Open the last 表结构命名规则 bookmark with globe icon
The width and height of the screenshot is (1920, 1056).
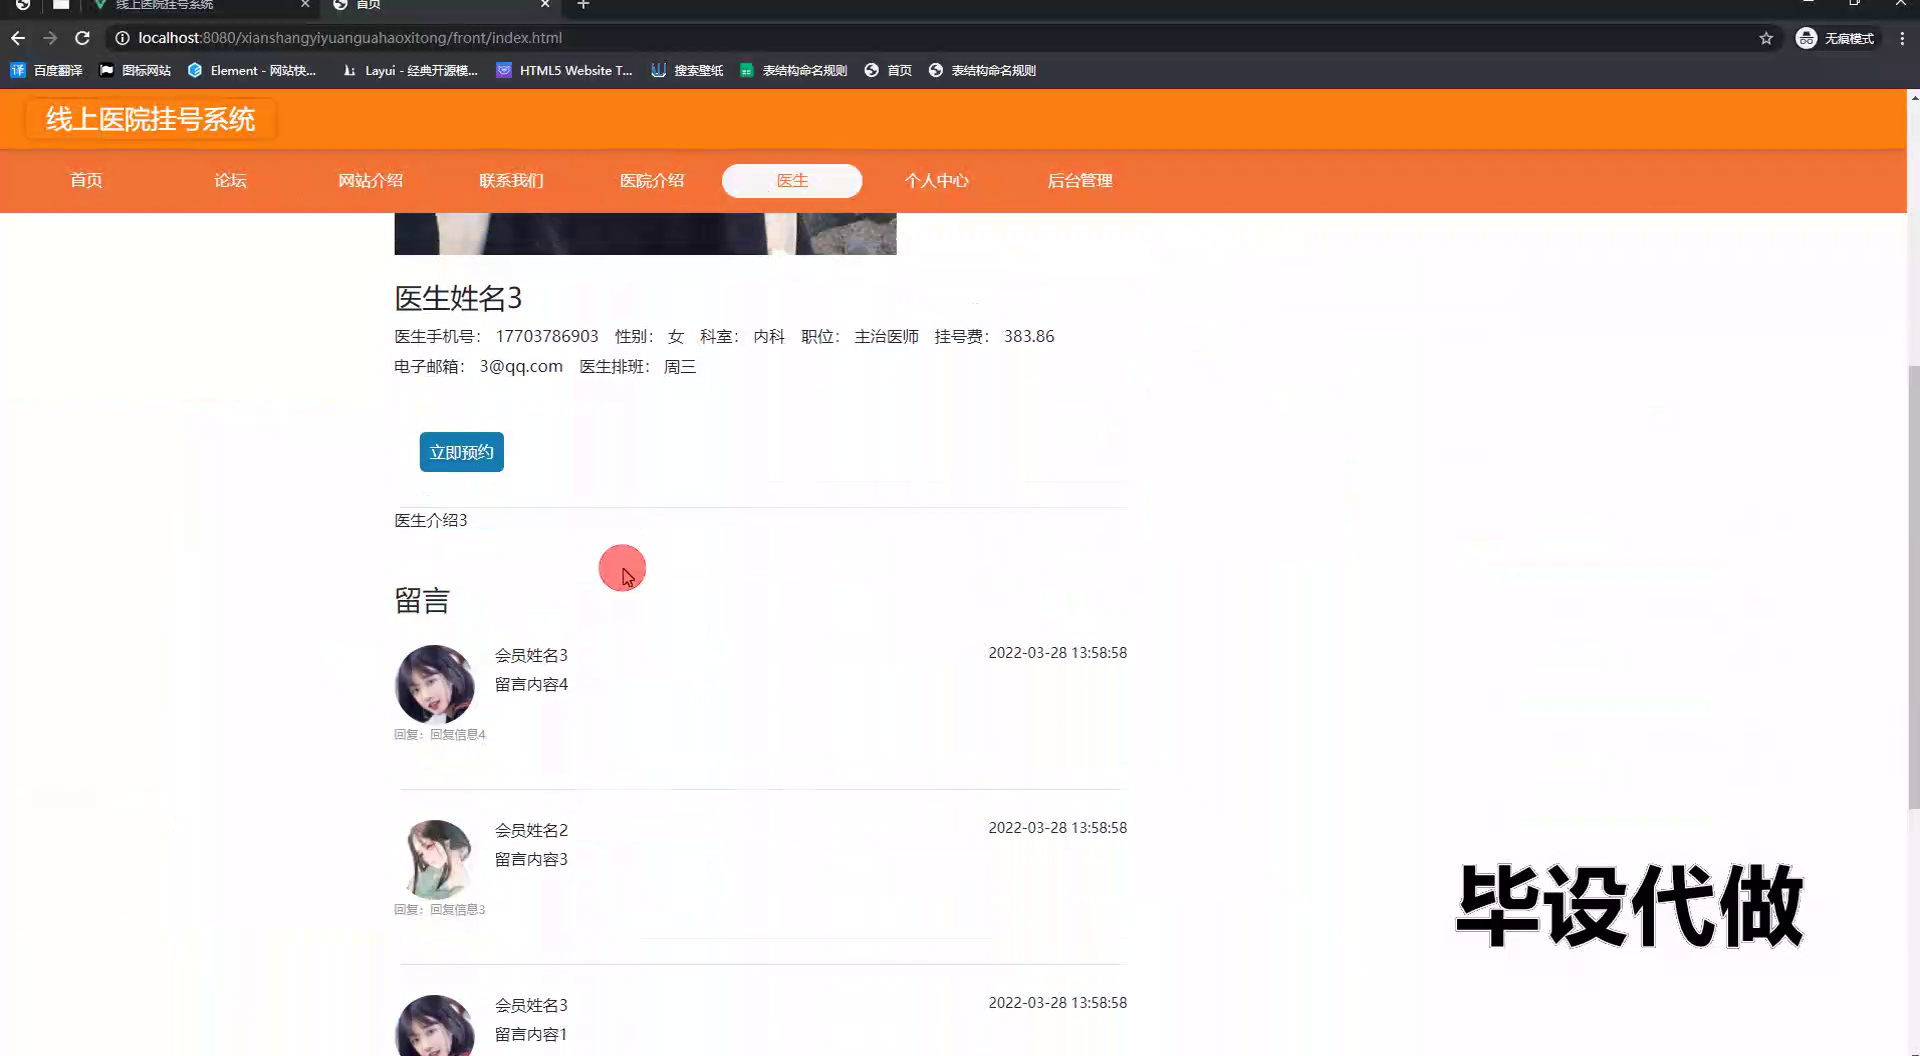(x=983, y=70)
